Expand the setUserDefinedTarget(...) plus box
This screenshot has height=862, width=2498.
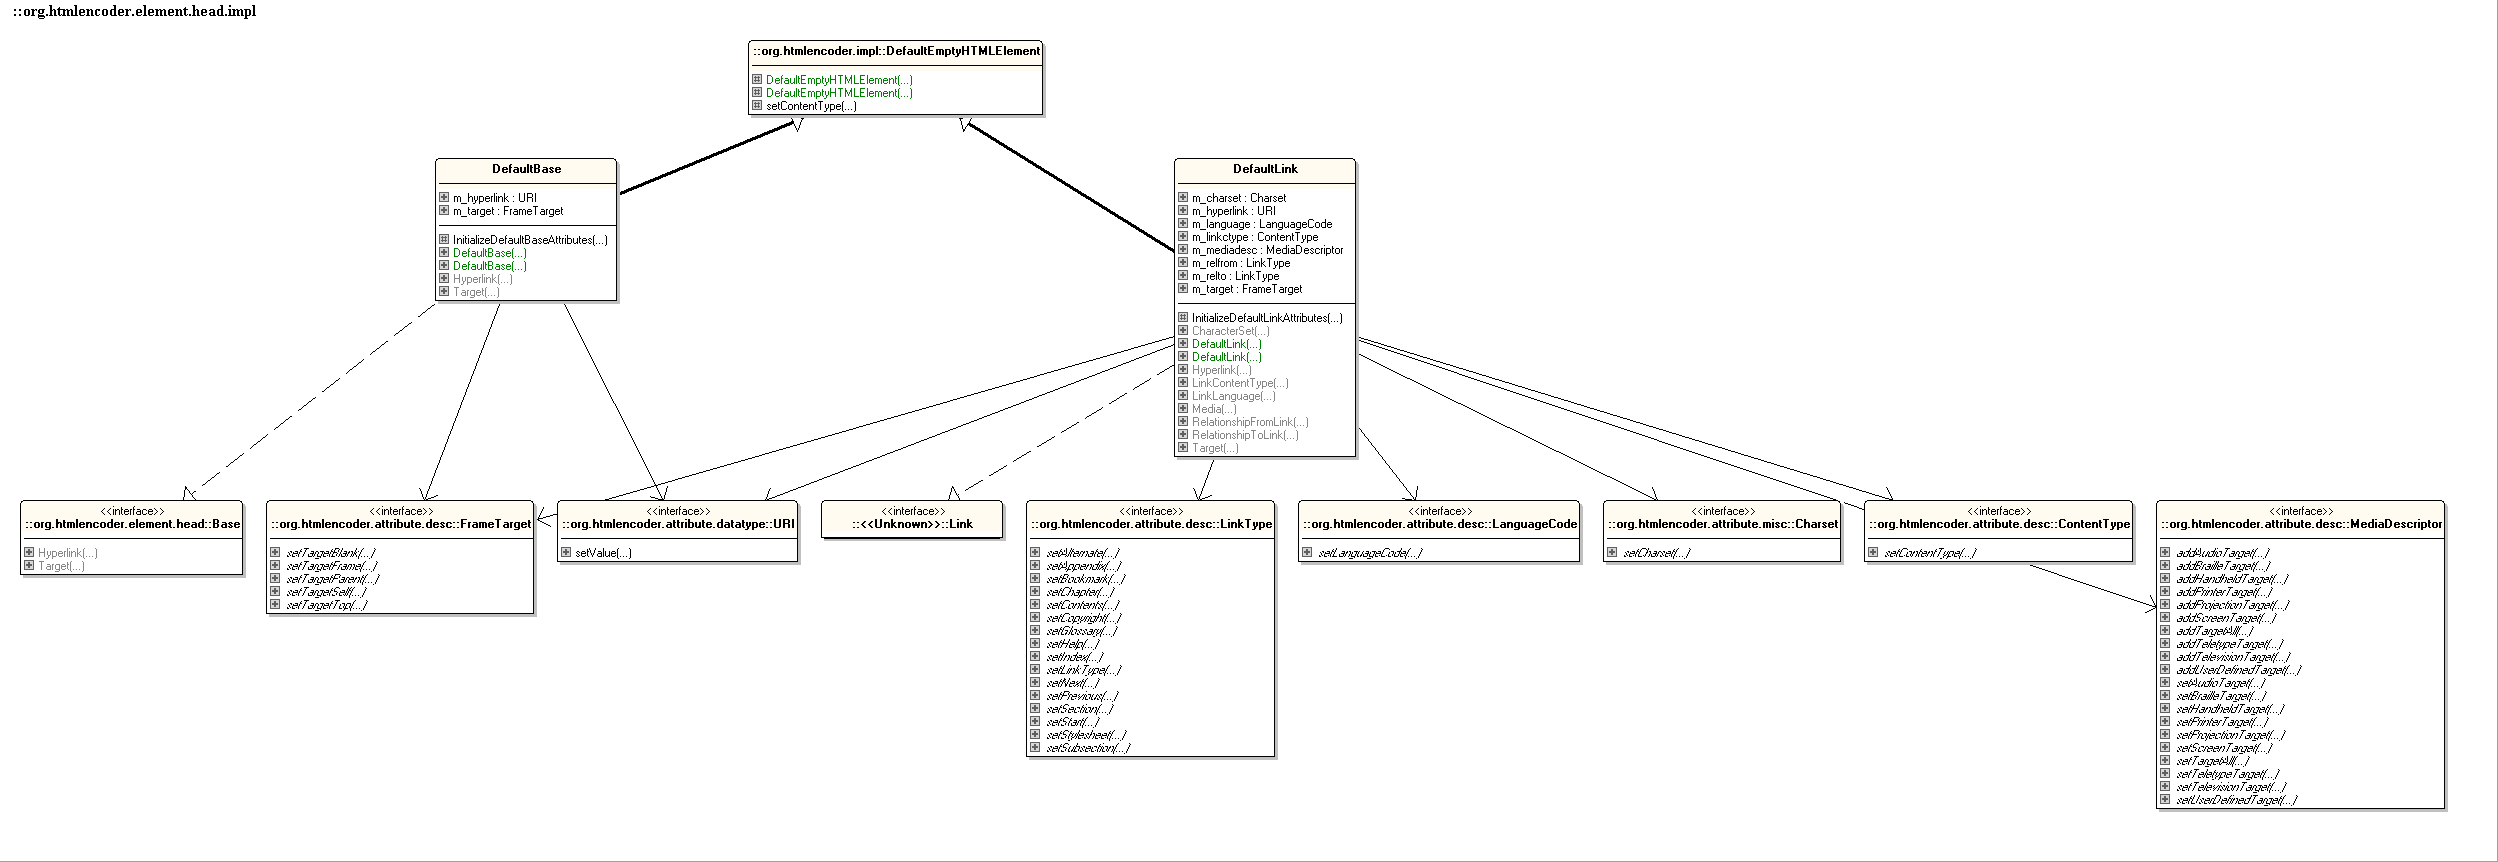2165,800
